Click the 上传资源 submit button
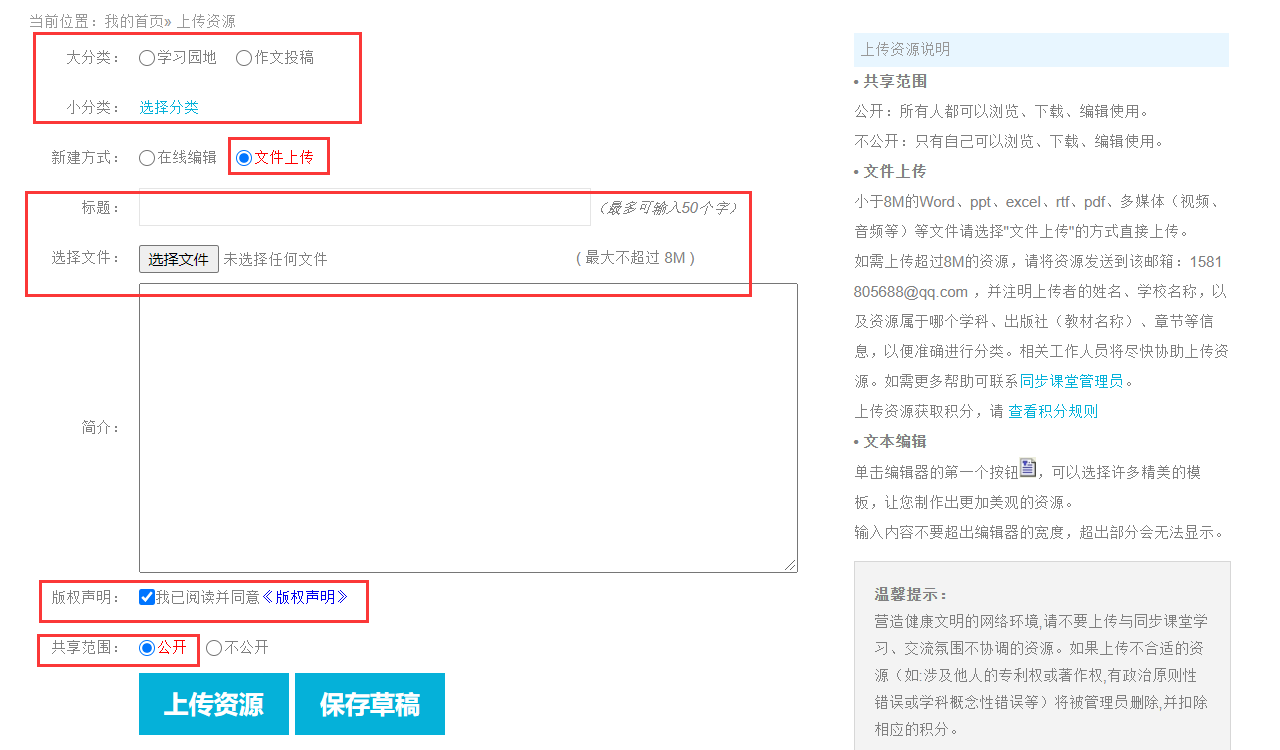 point(214,704)
